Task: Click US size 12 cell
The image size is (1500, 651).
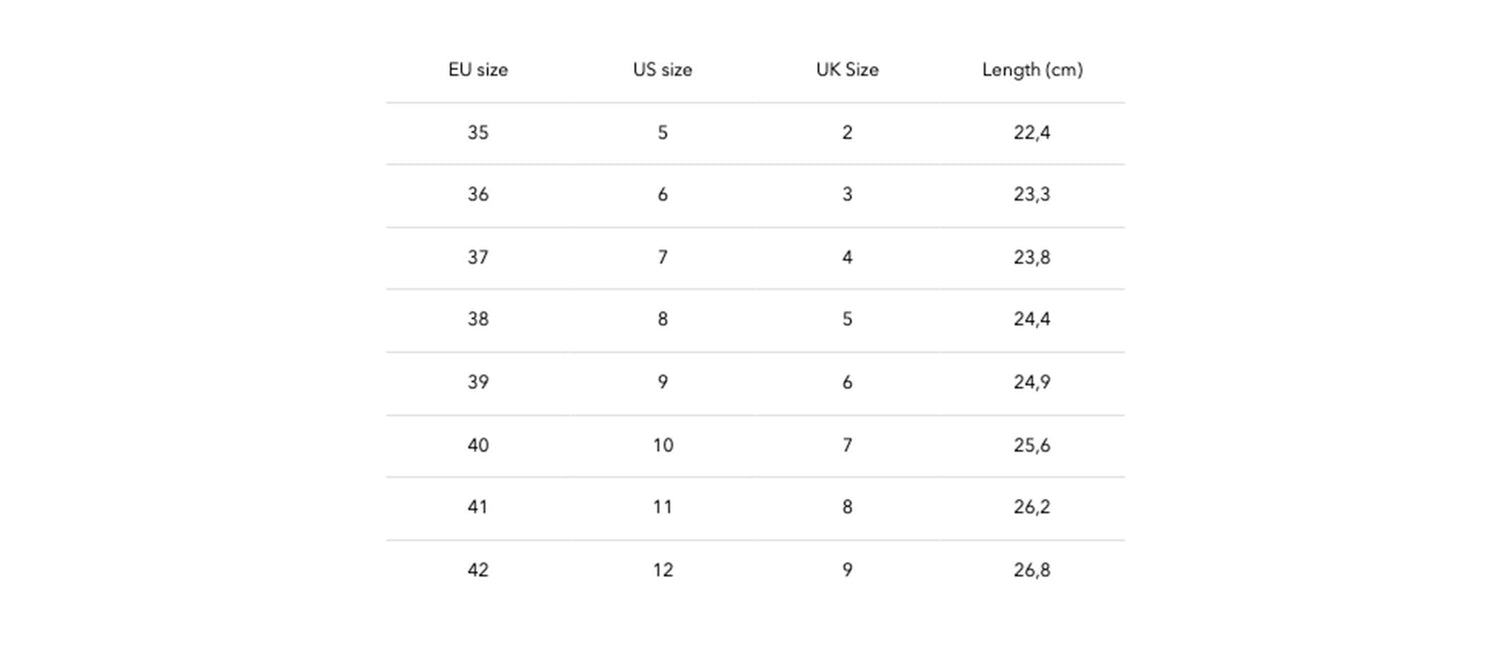Action: point(663,570)
